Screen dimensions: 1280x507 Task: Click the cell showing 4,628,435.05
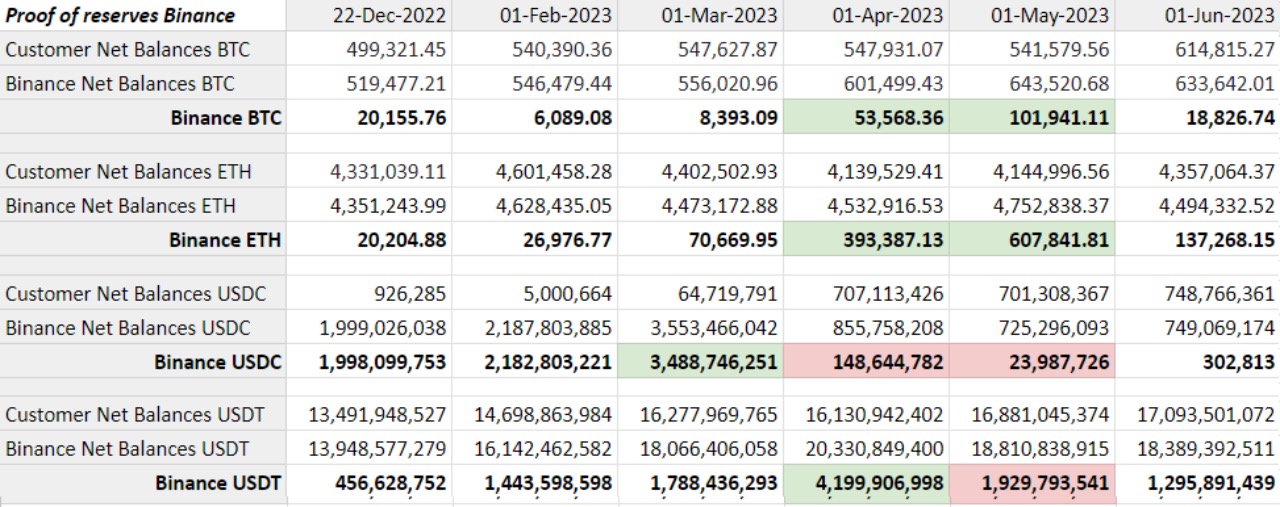534,206
